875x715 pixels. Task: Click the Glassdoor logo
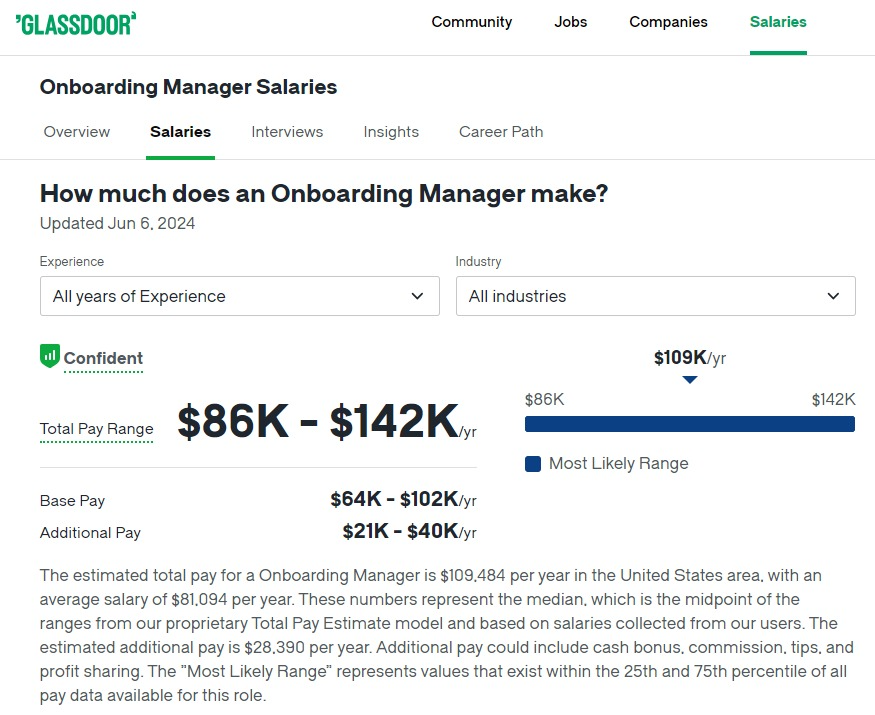pyautogui.click(x=76, y=23)
